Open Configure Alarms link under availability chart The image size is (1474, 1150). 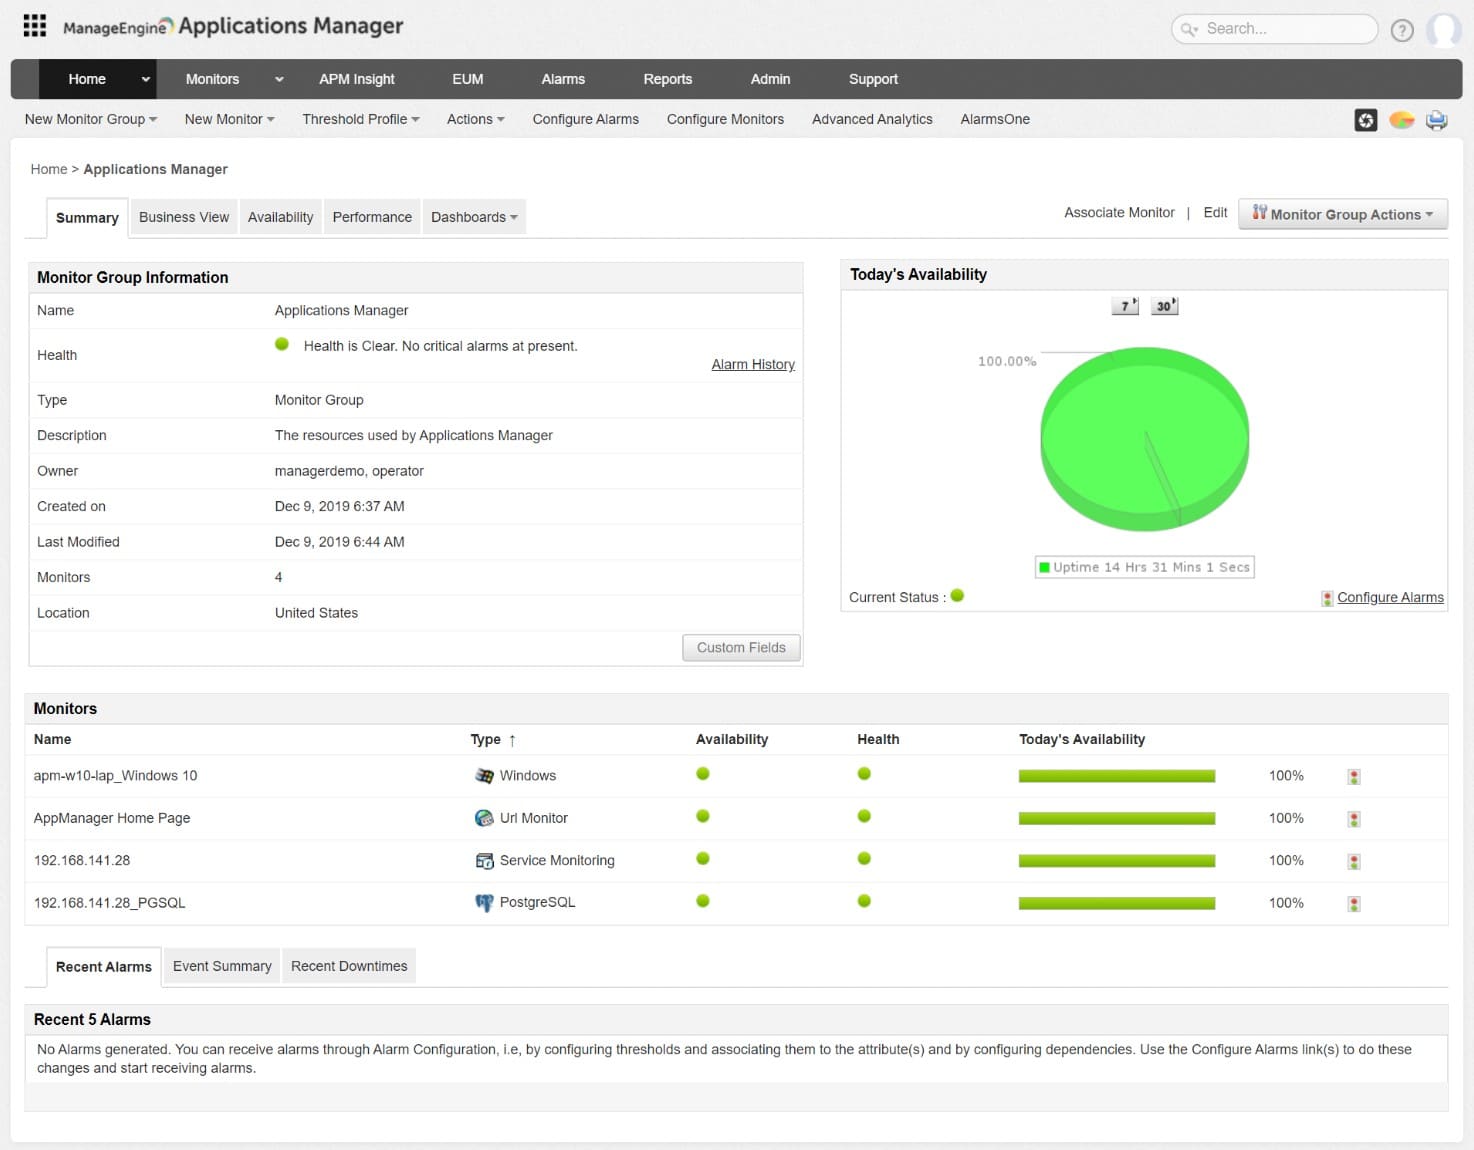click(x=1390, y=597)
